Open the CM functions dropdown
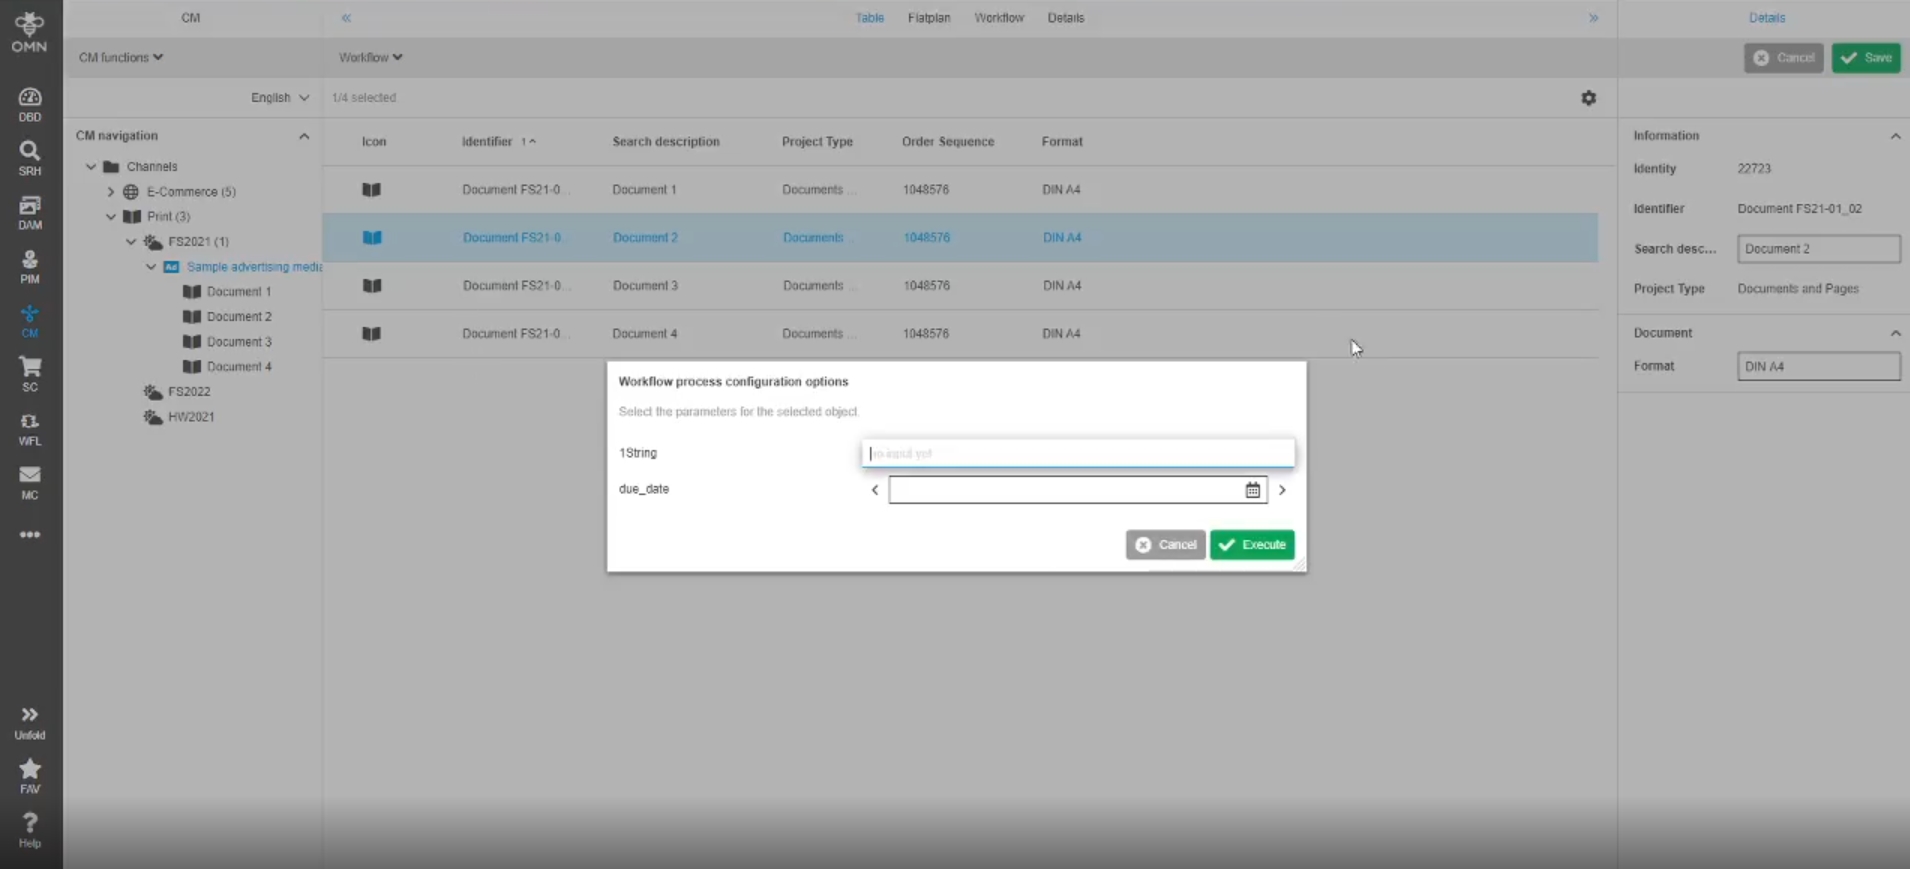 coord(121,58)
